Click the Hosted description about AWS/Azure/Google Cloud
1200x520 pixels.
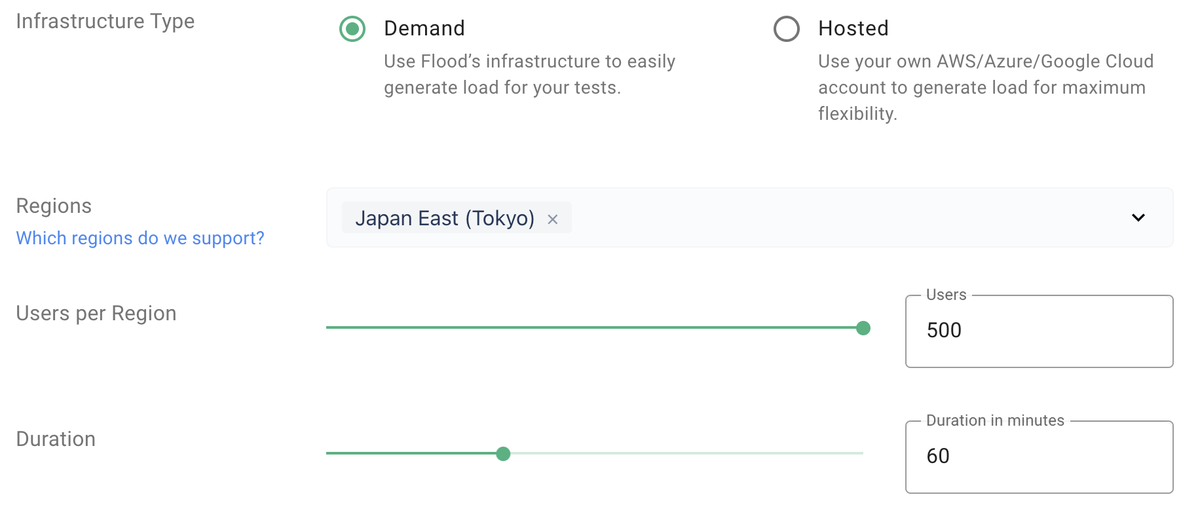pyautogui.click(x=986, y=88)
